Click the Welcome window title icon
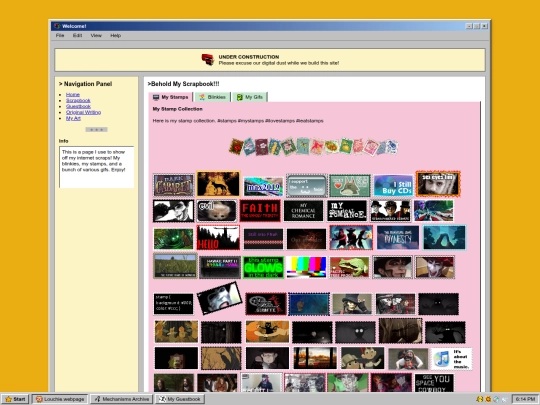 coord(57,26)
